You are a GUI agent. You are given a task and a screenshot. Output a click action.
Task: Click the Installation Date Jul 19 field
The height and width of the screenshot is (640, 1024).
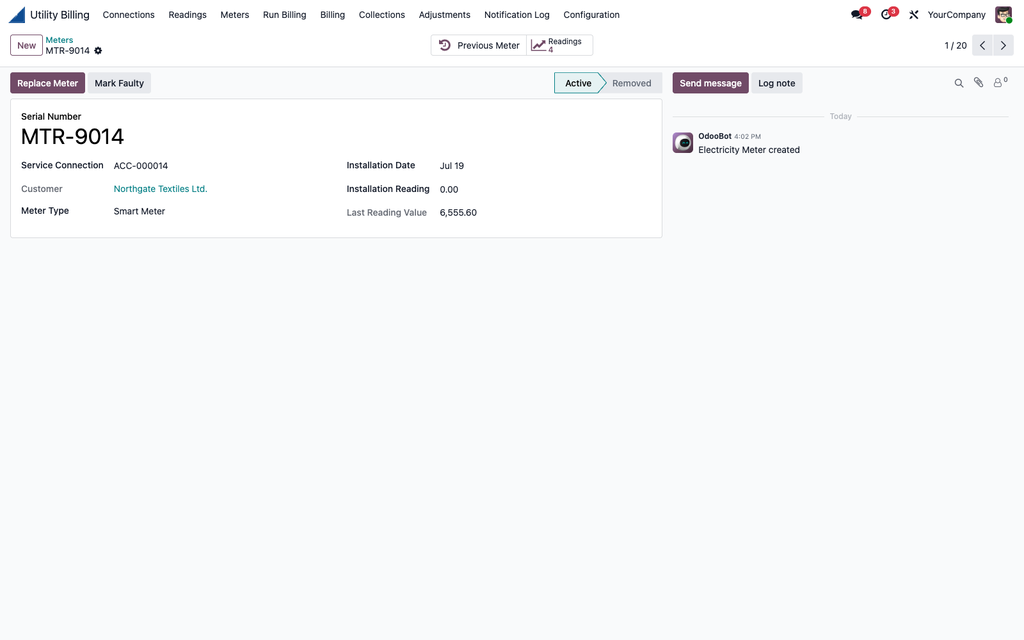(x=452, y=166)
